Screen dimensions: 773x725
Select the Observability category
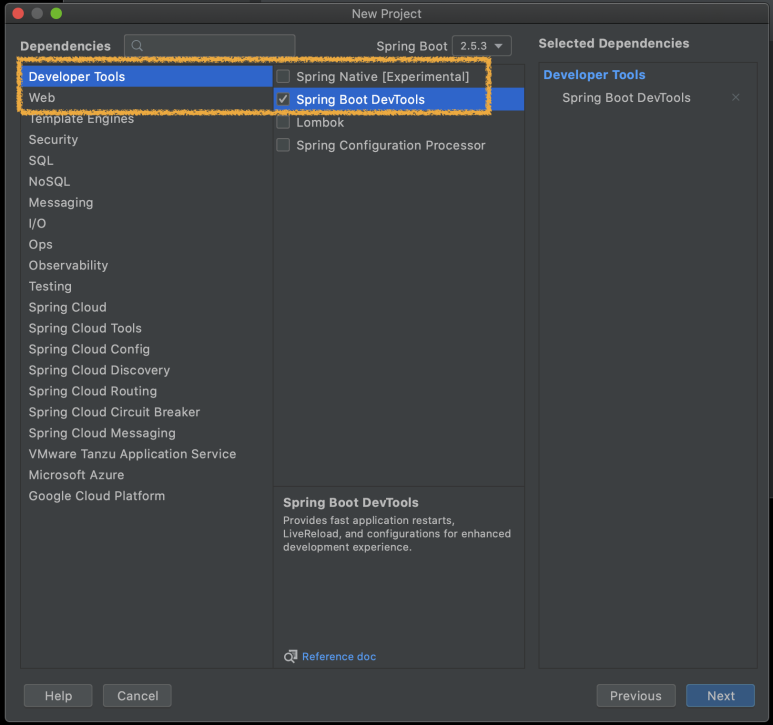(146, 265)
